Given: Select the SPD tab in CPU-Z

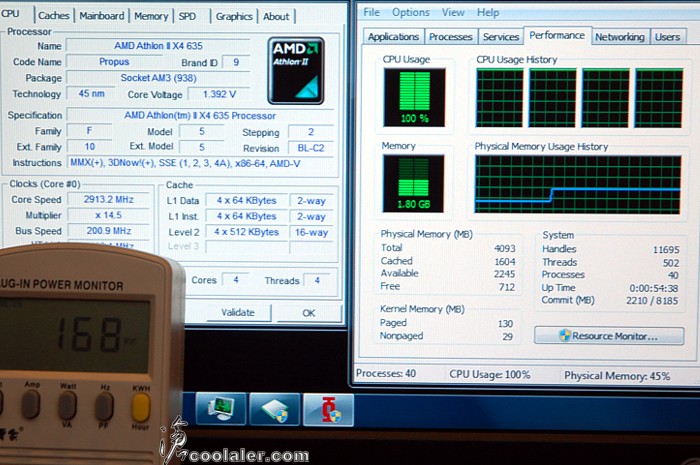Looking at the screenshot, I should [x=188, y=16].
